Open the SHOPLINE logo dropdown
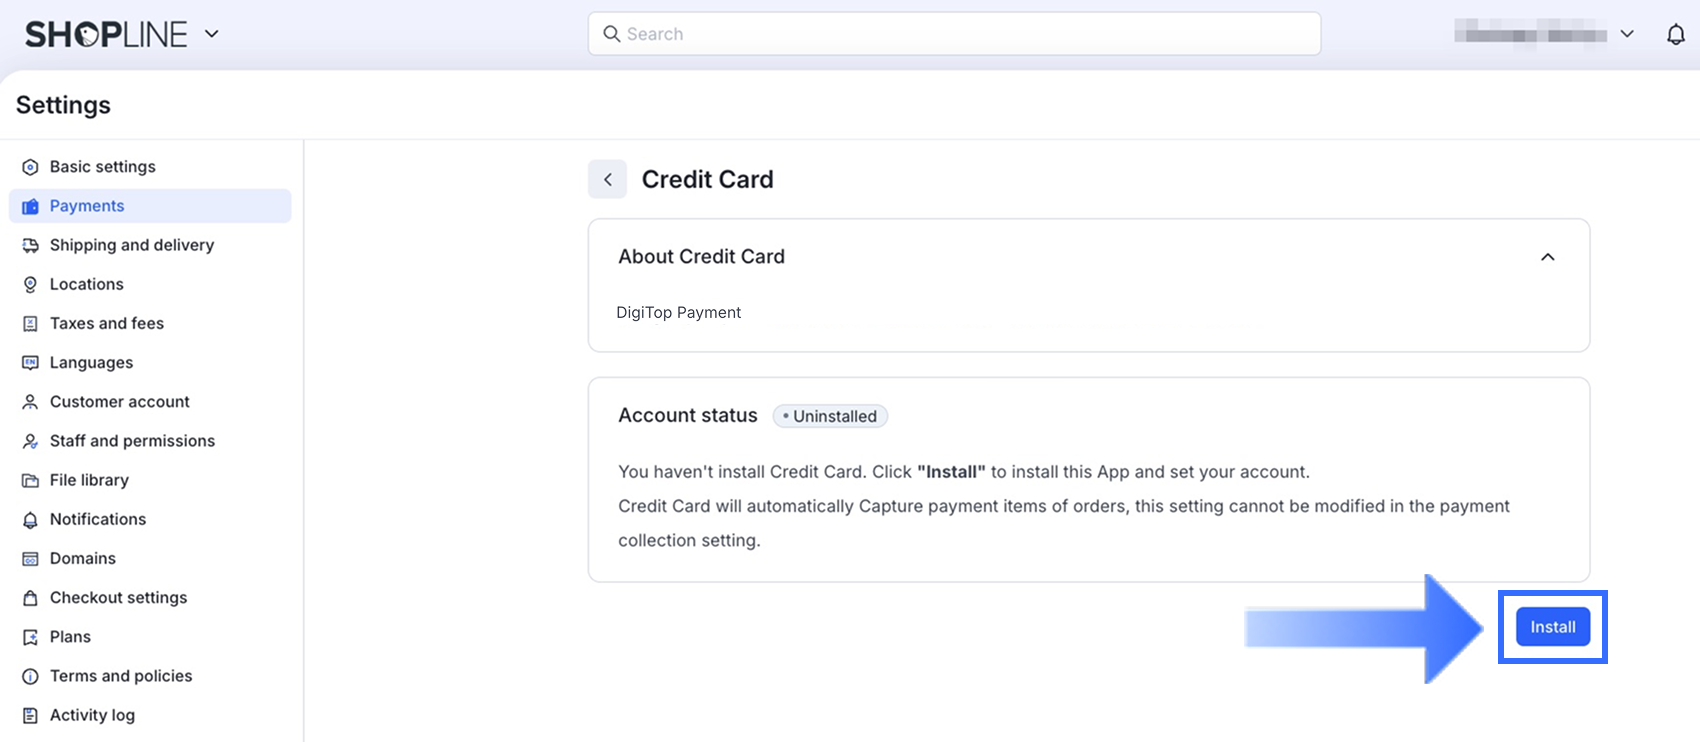1700x742 pixels. [211, 34]
